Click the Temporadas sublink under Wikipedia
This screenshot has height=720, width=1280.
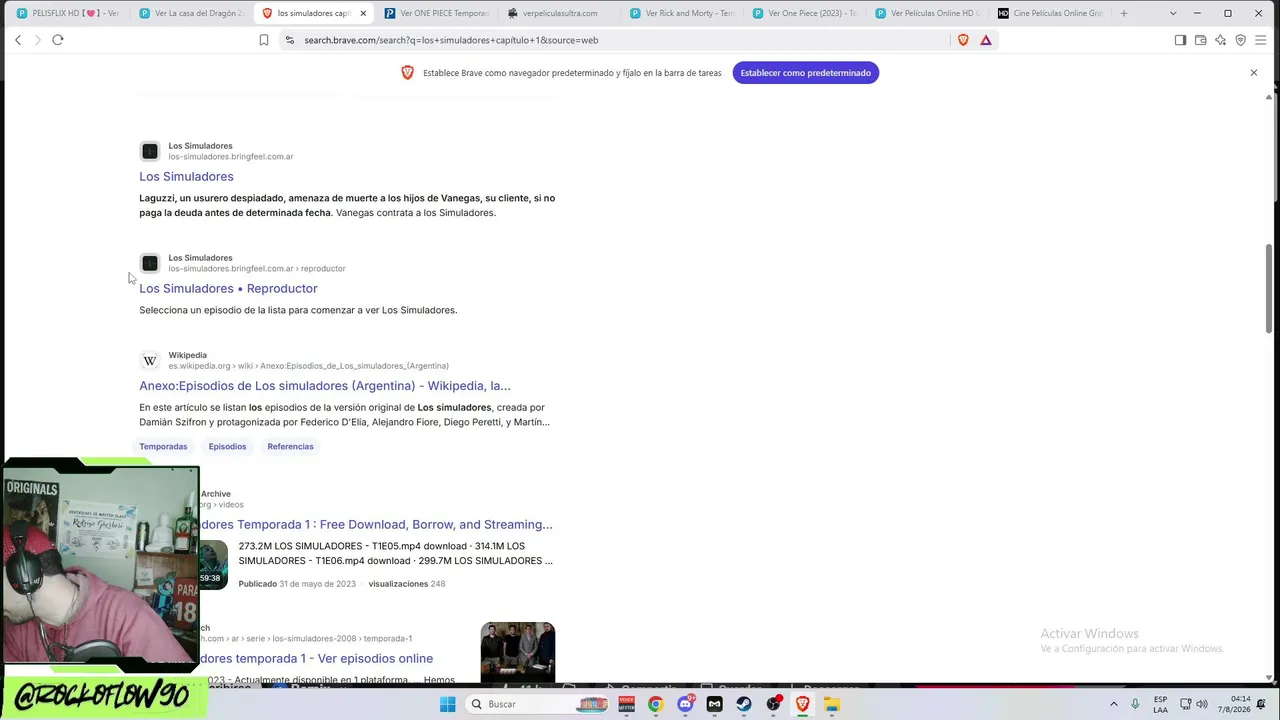[x=163, y=447]
